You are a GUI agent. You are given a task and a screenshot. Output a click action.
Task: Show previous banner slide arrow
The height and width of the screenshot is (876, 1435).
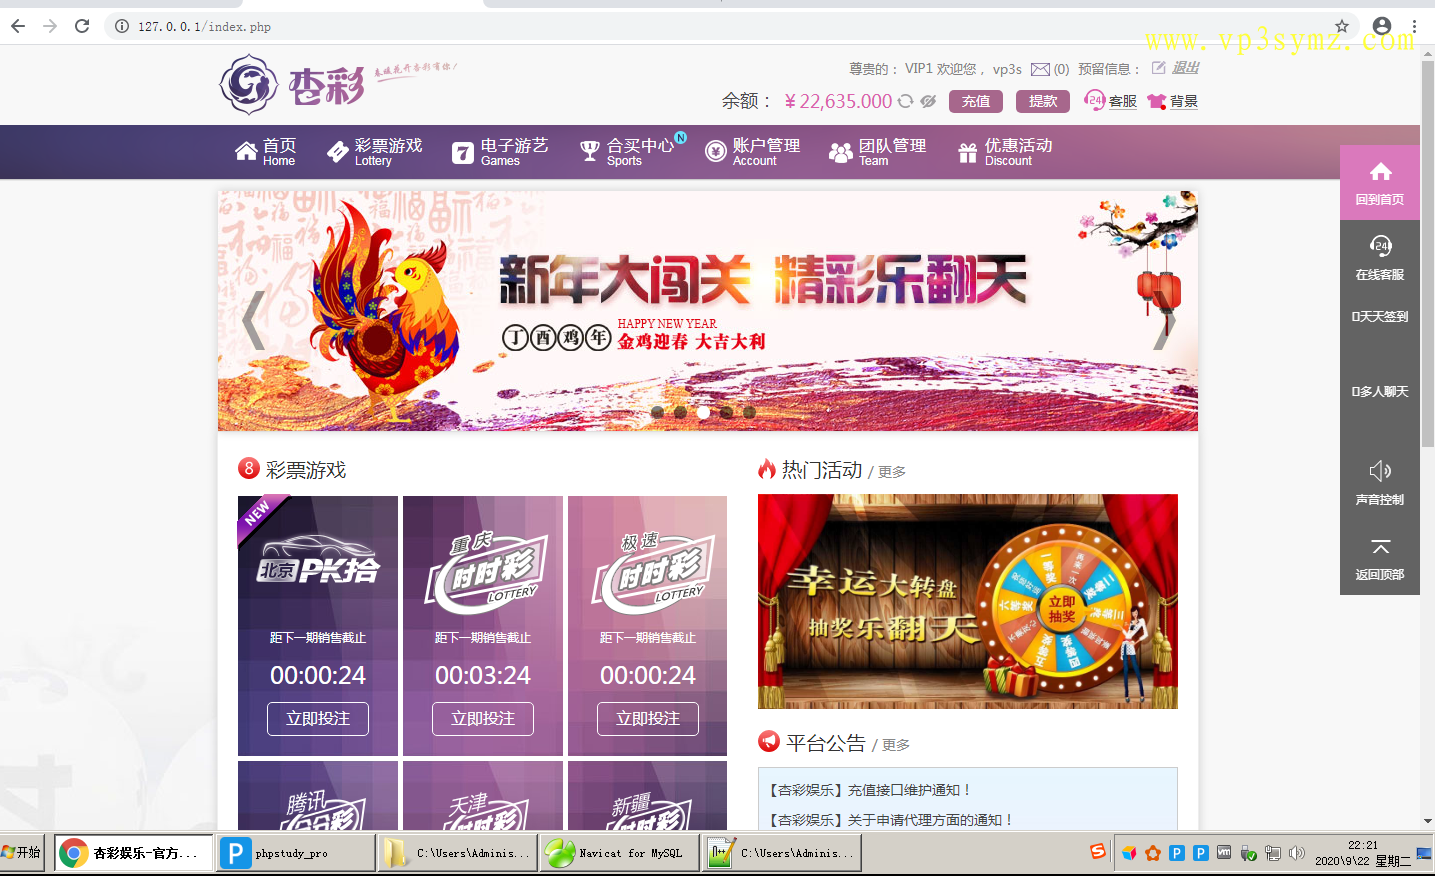pos(254,320)
